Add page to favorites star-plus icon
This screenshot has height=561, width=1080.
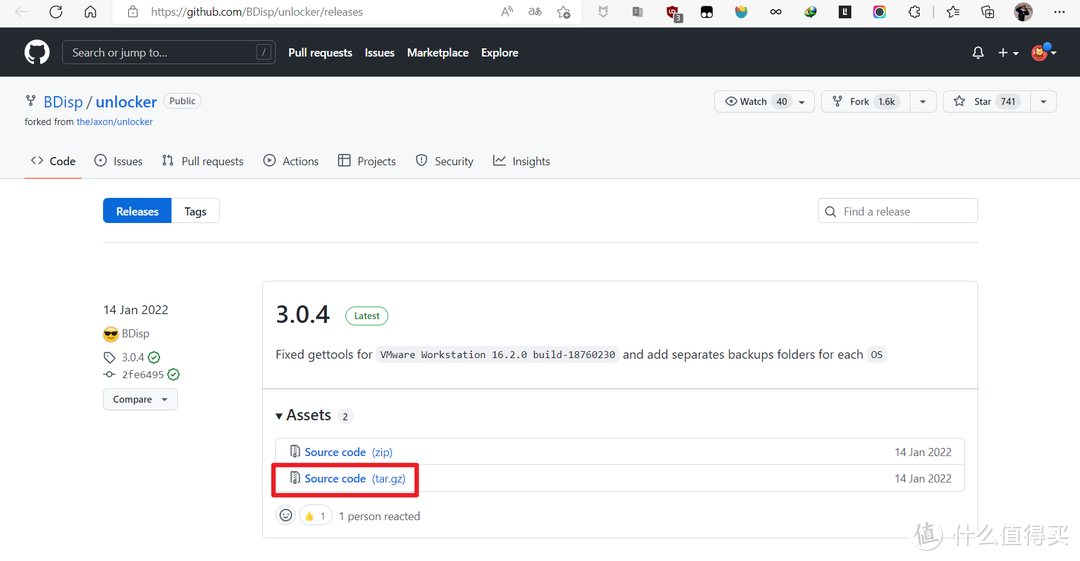[x=563, y=12]
